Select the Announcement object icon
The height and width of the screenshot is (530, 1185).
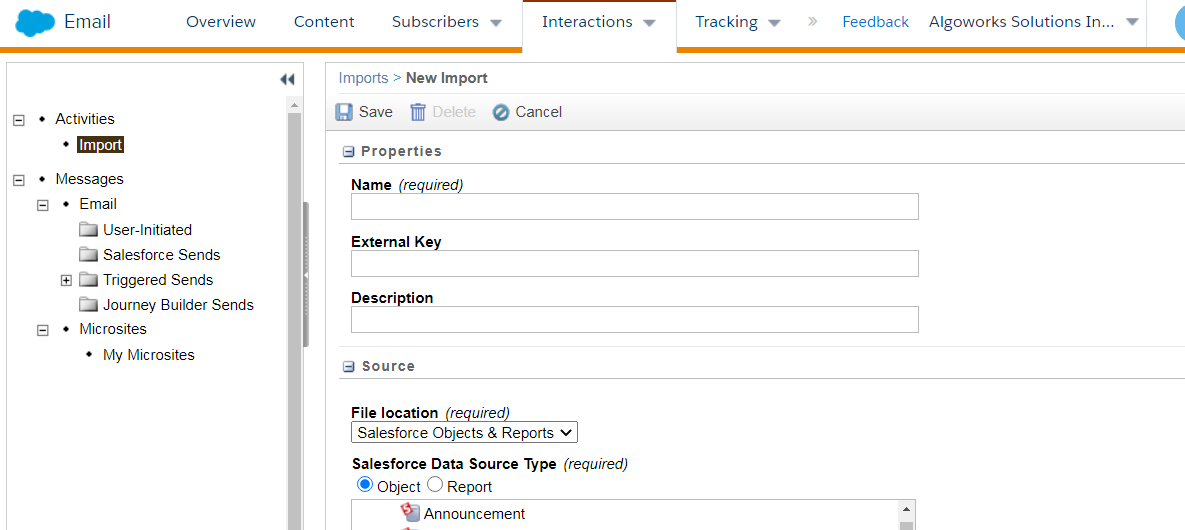(x=410, y=513)
